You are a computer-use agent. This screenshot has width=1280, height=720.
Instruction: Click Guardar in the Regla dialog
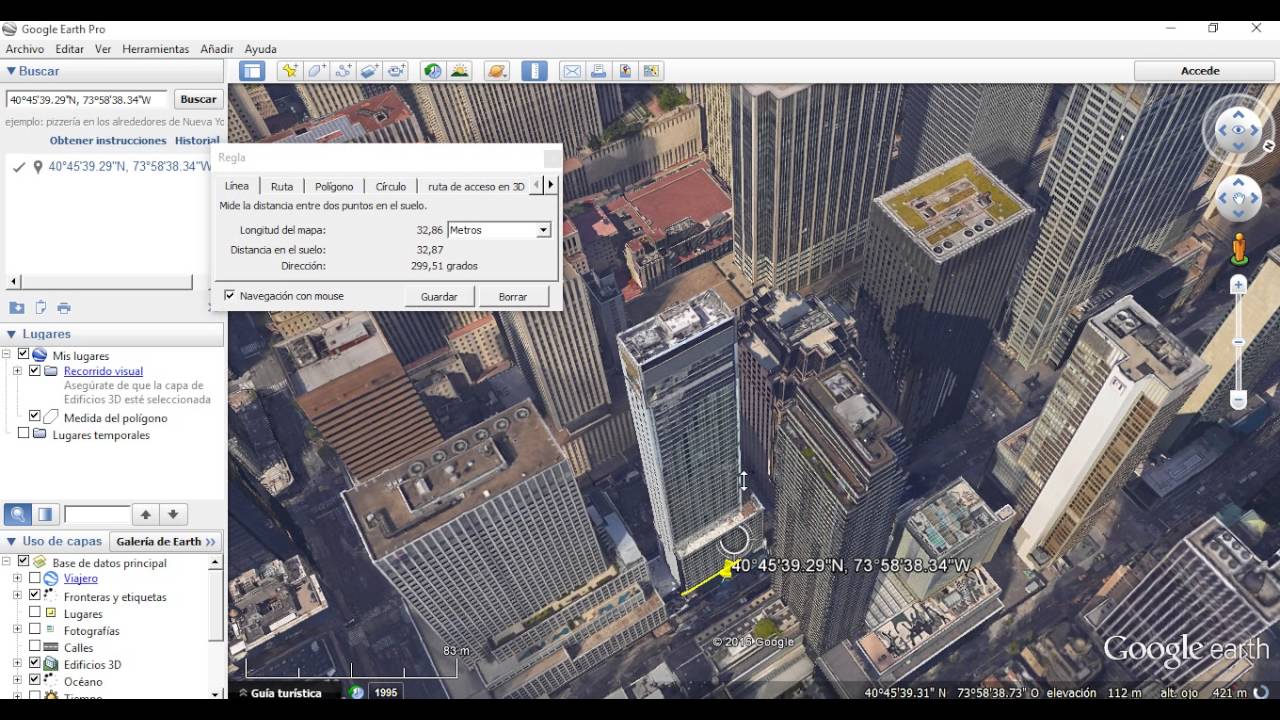[439, 296]
